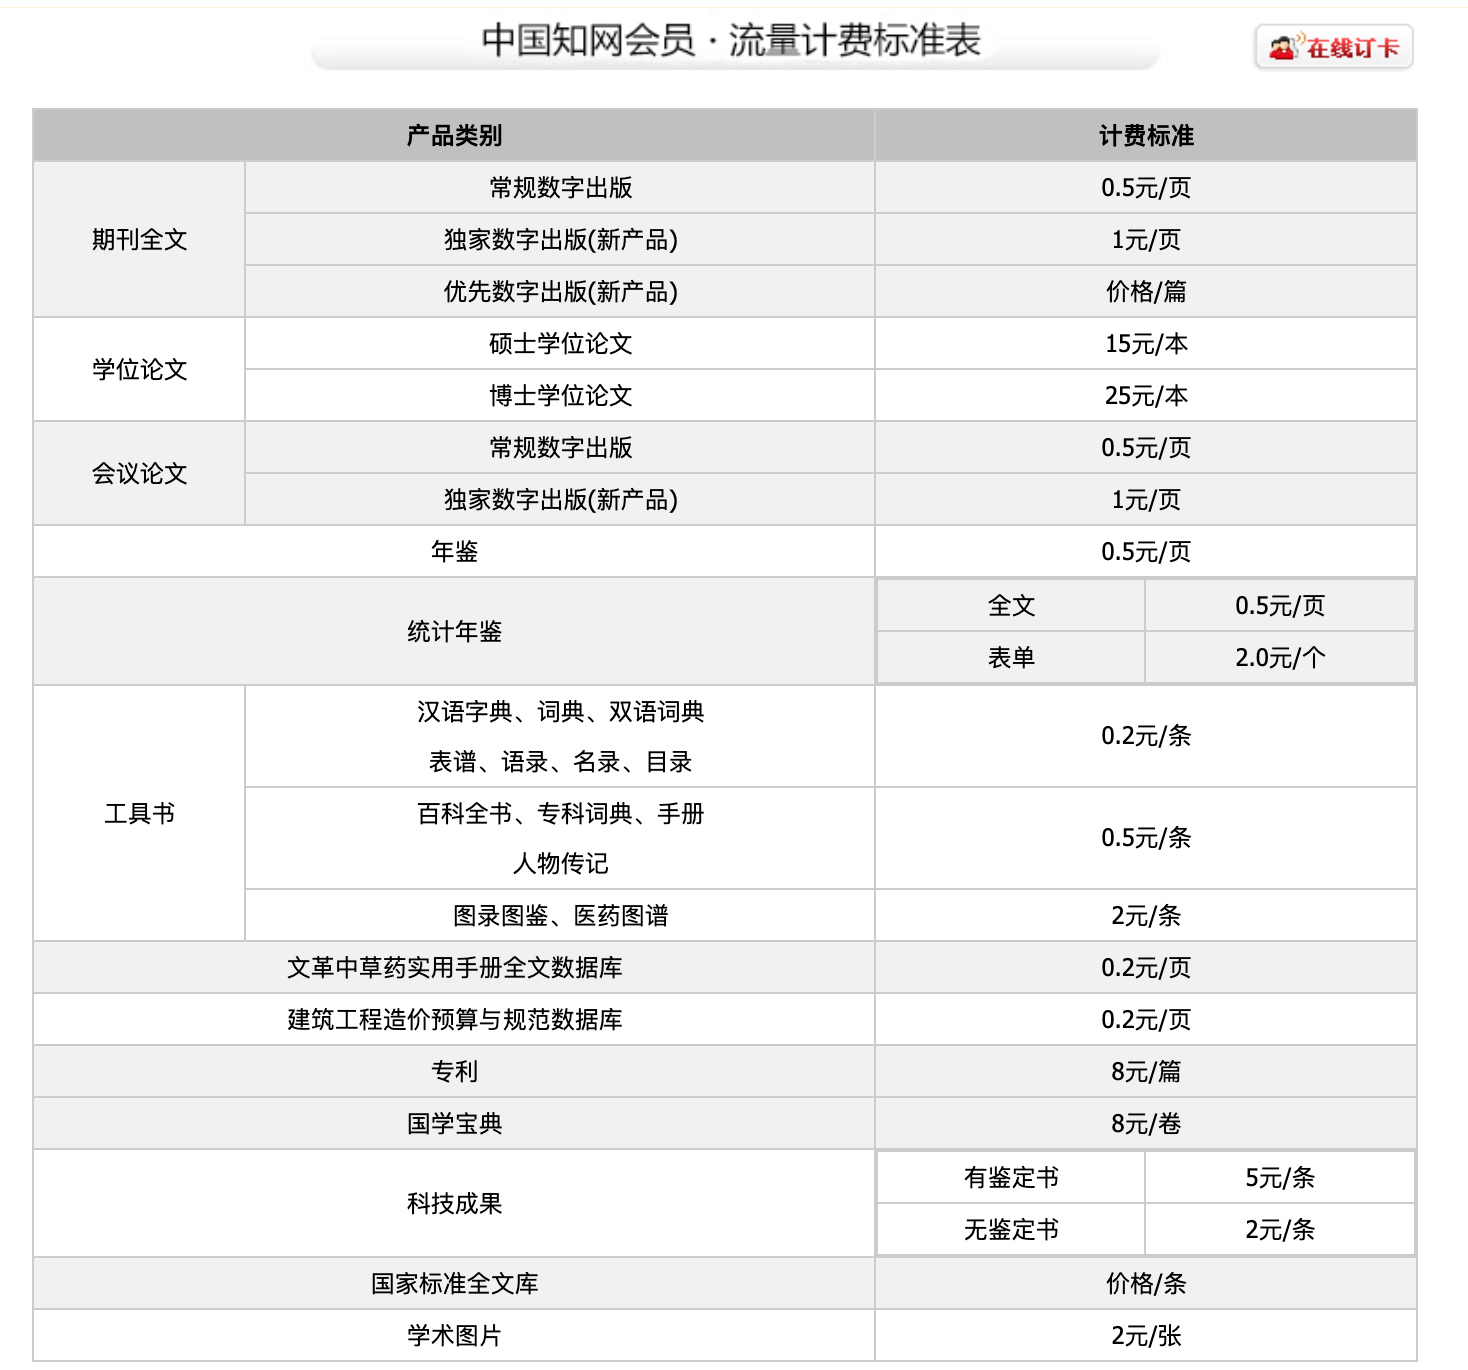Click the 学位论文 category cell

click(x=139, y=369)
